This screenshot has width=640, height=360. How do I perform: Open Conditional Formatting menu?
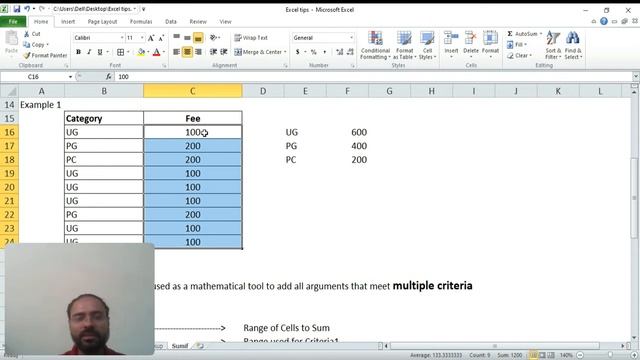[375, 45]
